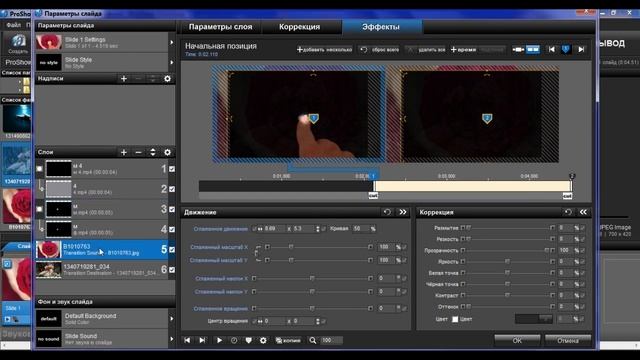Open Слои panel gear settings

point(167,152)
